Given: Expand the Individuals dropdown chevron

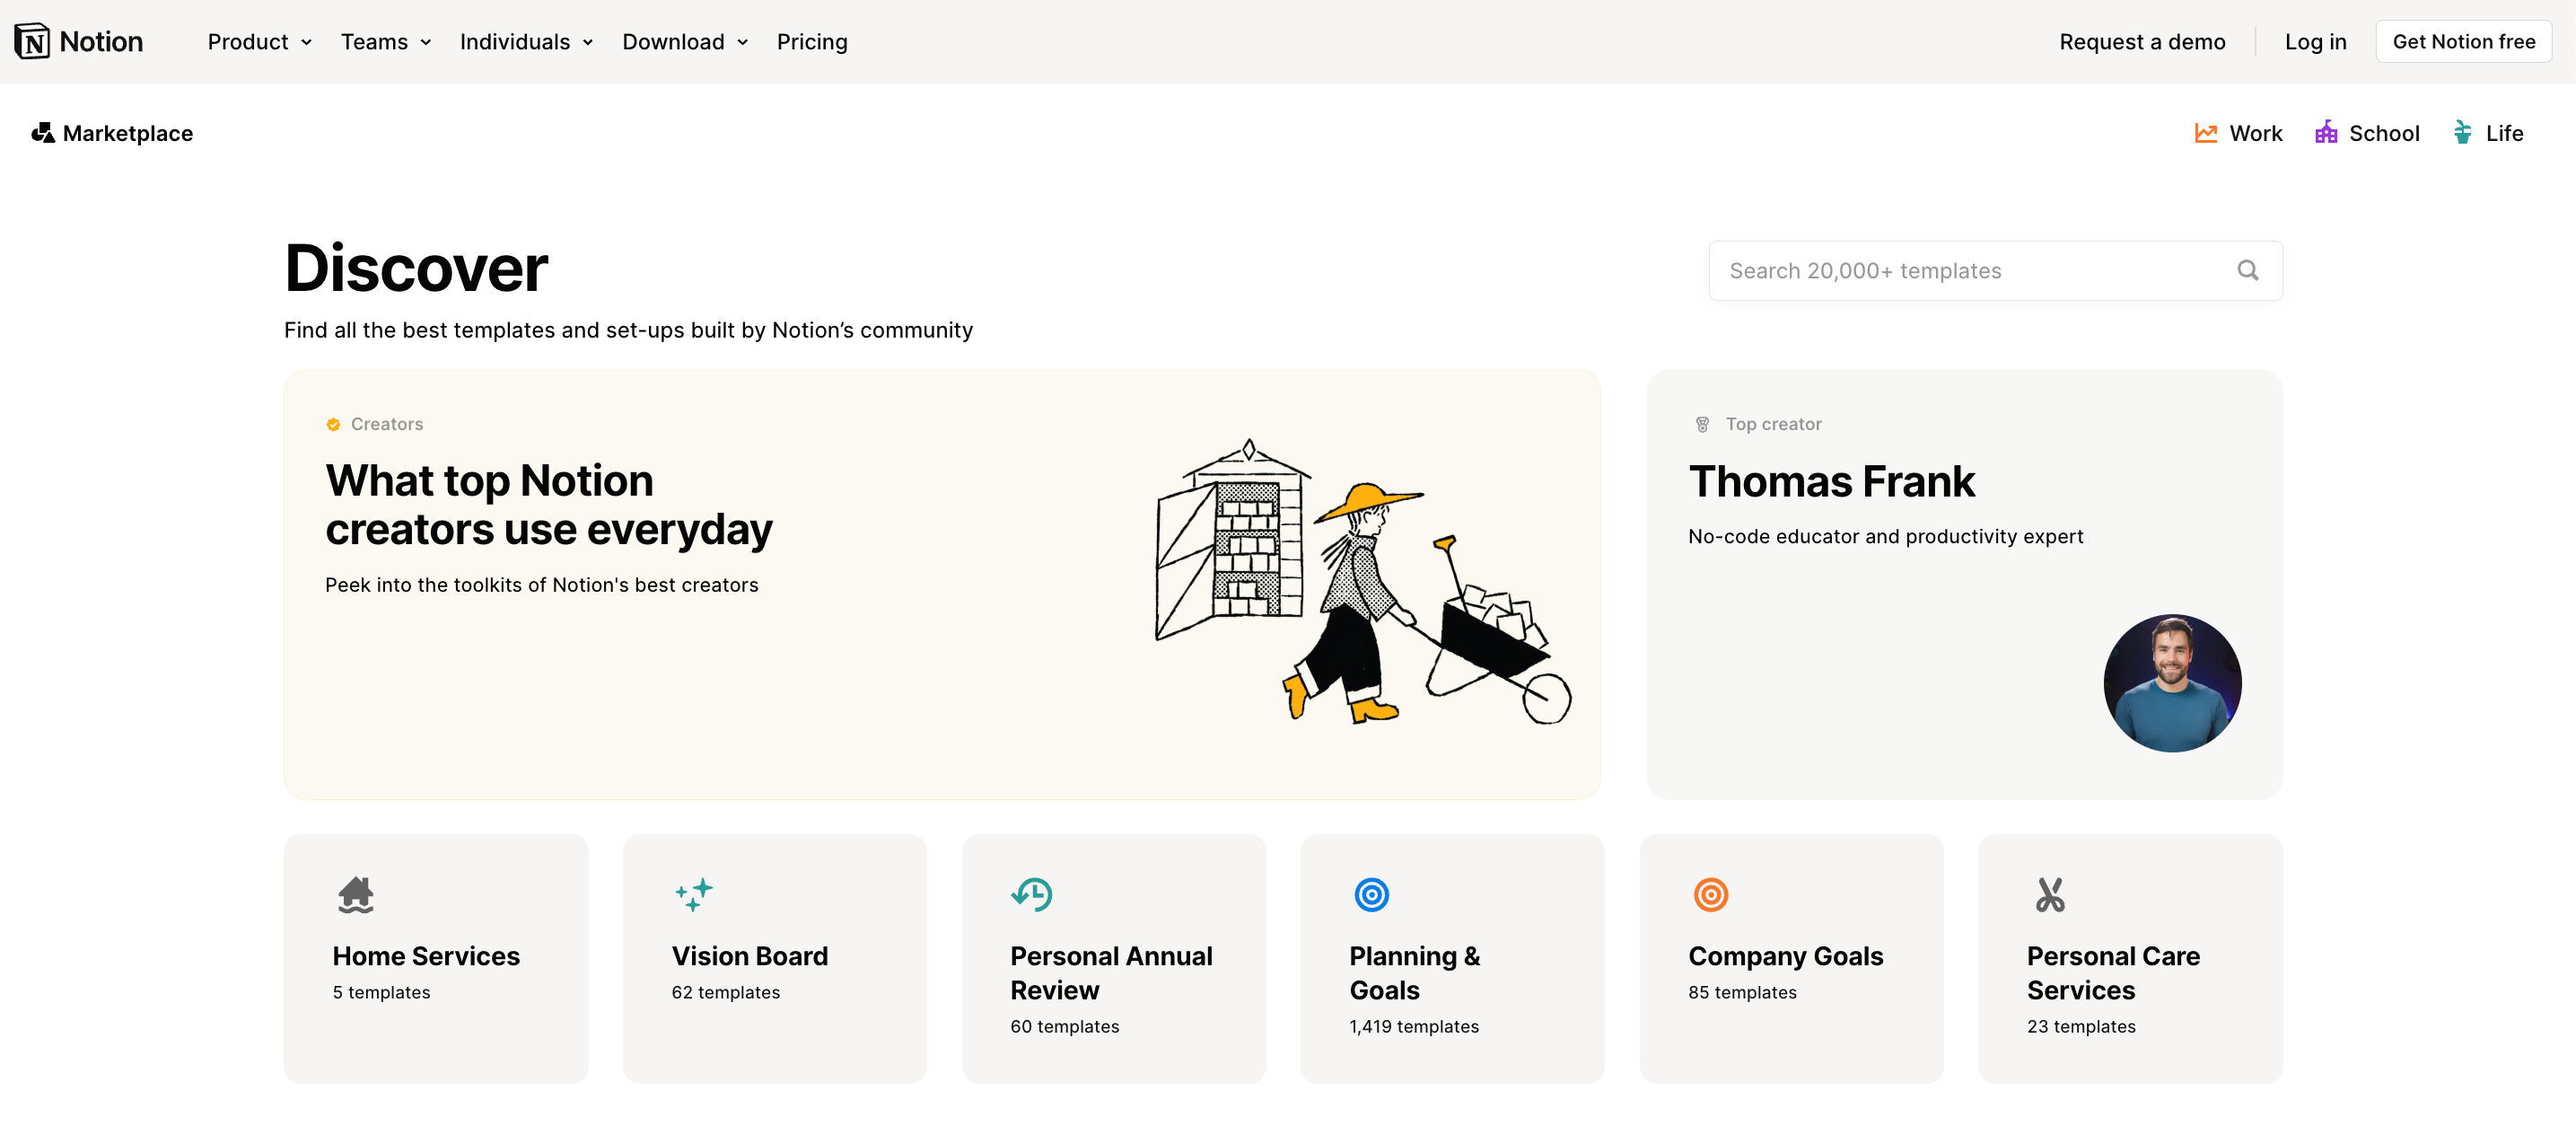Looking at the screenshot, I should click(x=588, y=42).
